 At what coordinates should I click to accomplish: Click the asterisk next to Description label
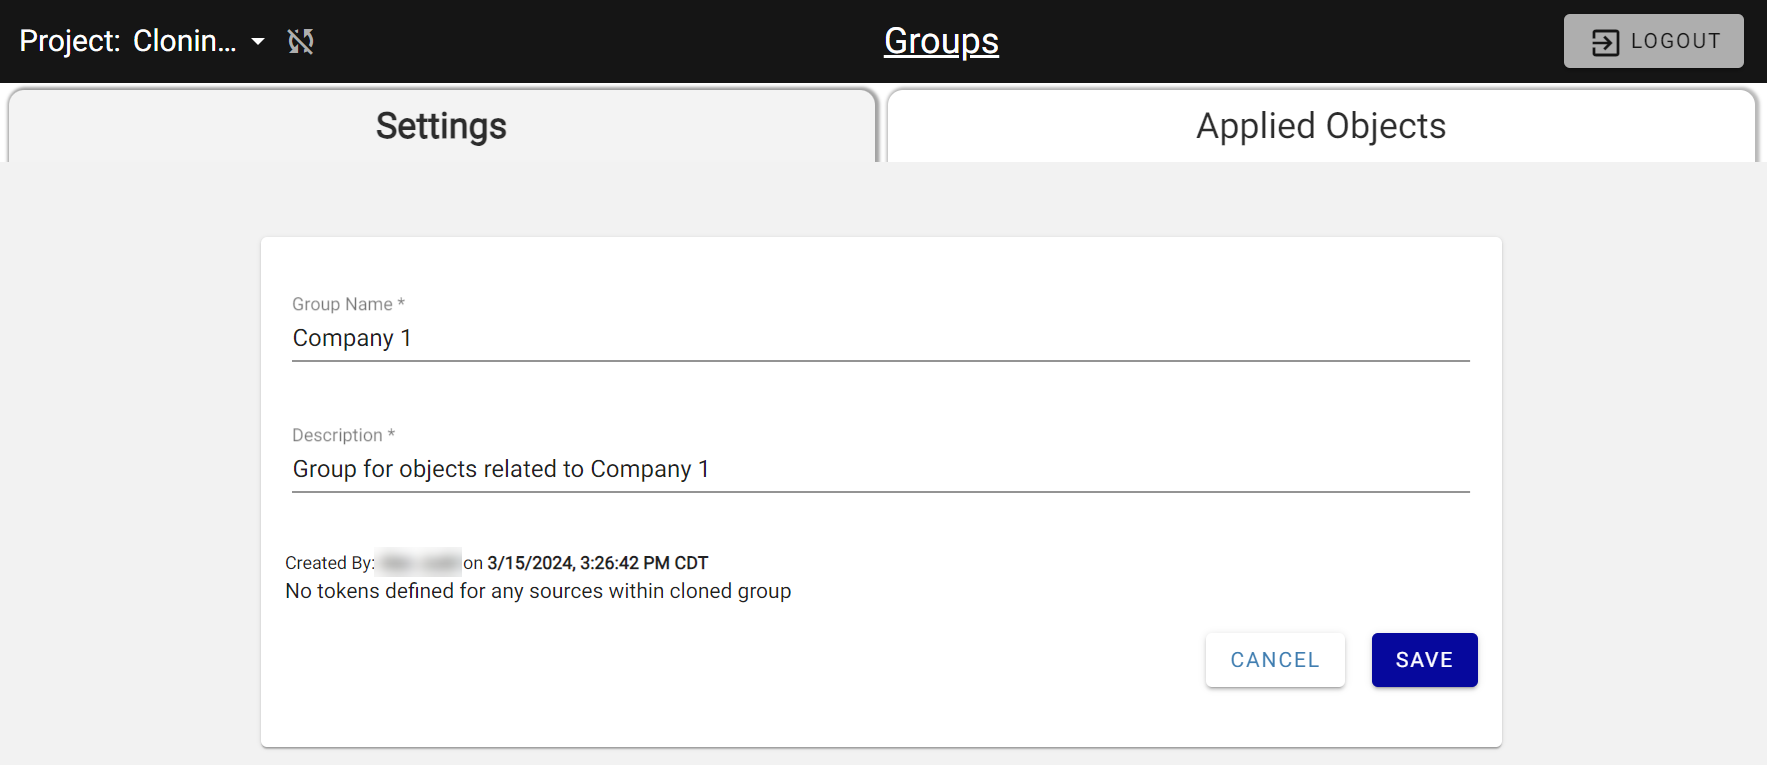point(391,434)
